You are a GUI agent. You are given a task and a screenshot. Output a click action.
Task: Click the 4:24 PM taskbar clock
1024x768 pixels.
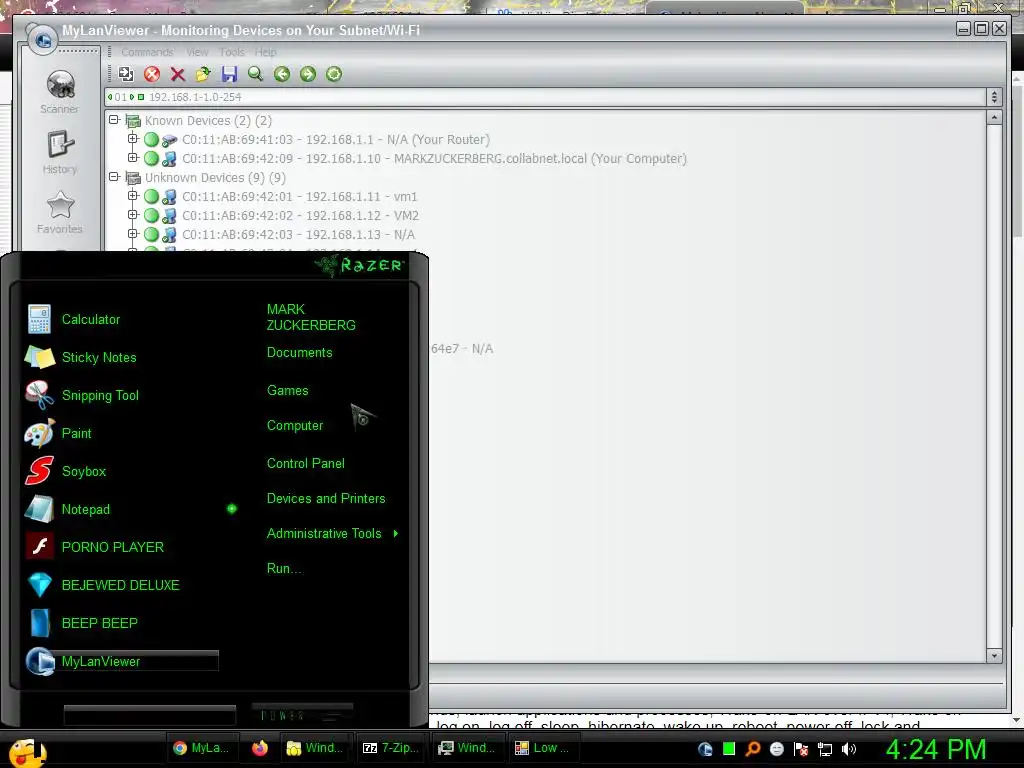(936, 749)
